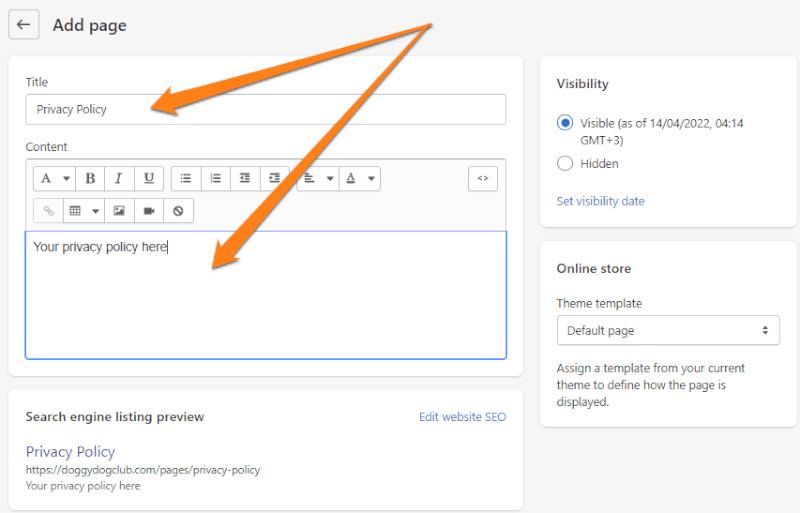This screenshot has width=800, height=513.
Task: Click the clear formatting icon
Action: (x=178, y=210)
